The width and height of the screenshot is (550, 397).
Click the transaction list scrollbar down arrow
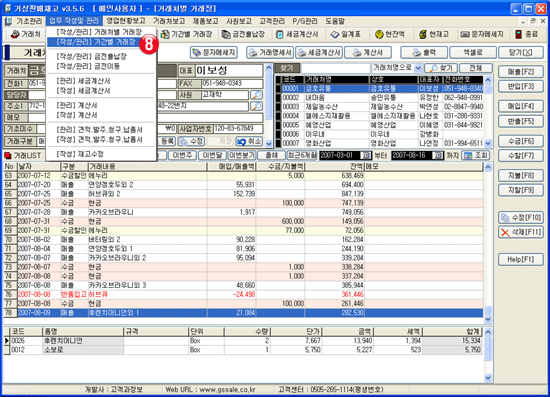(488, 319)
